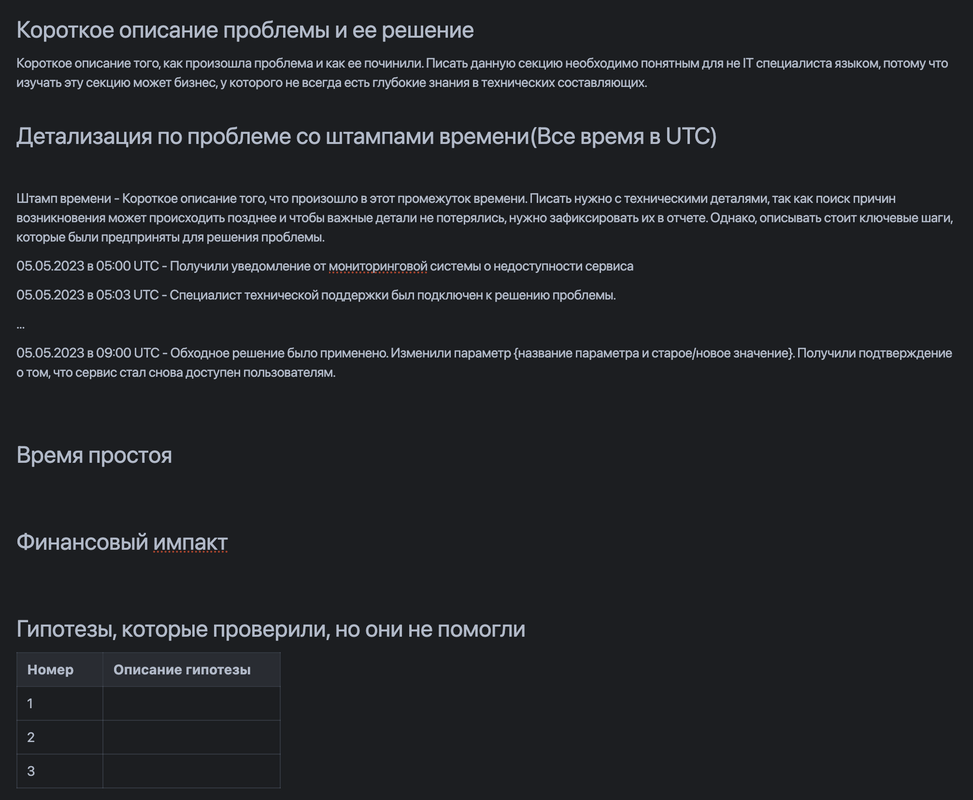Click underlined word 'мониторинговой'
Viewport: 973px width, 800px height.
pos(377,266)
